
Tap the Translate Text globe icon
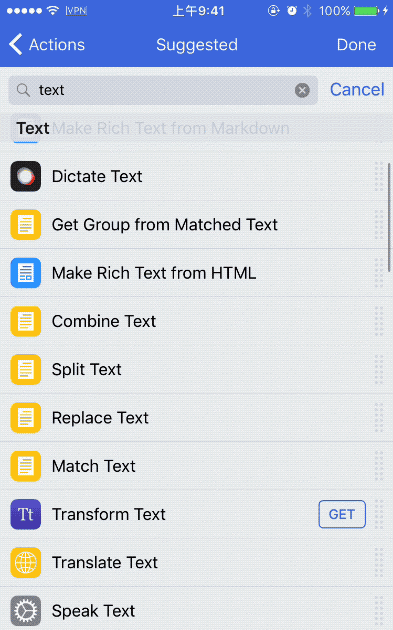[26, 562]
